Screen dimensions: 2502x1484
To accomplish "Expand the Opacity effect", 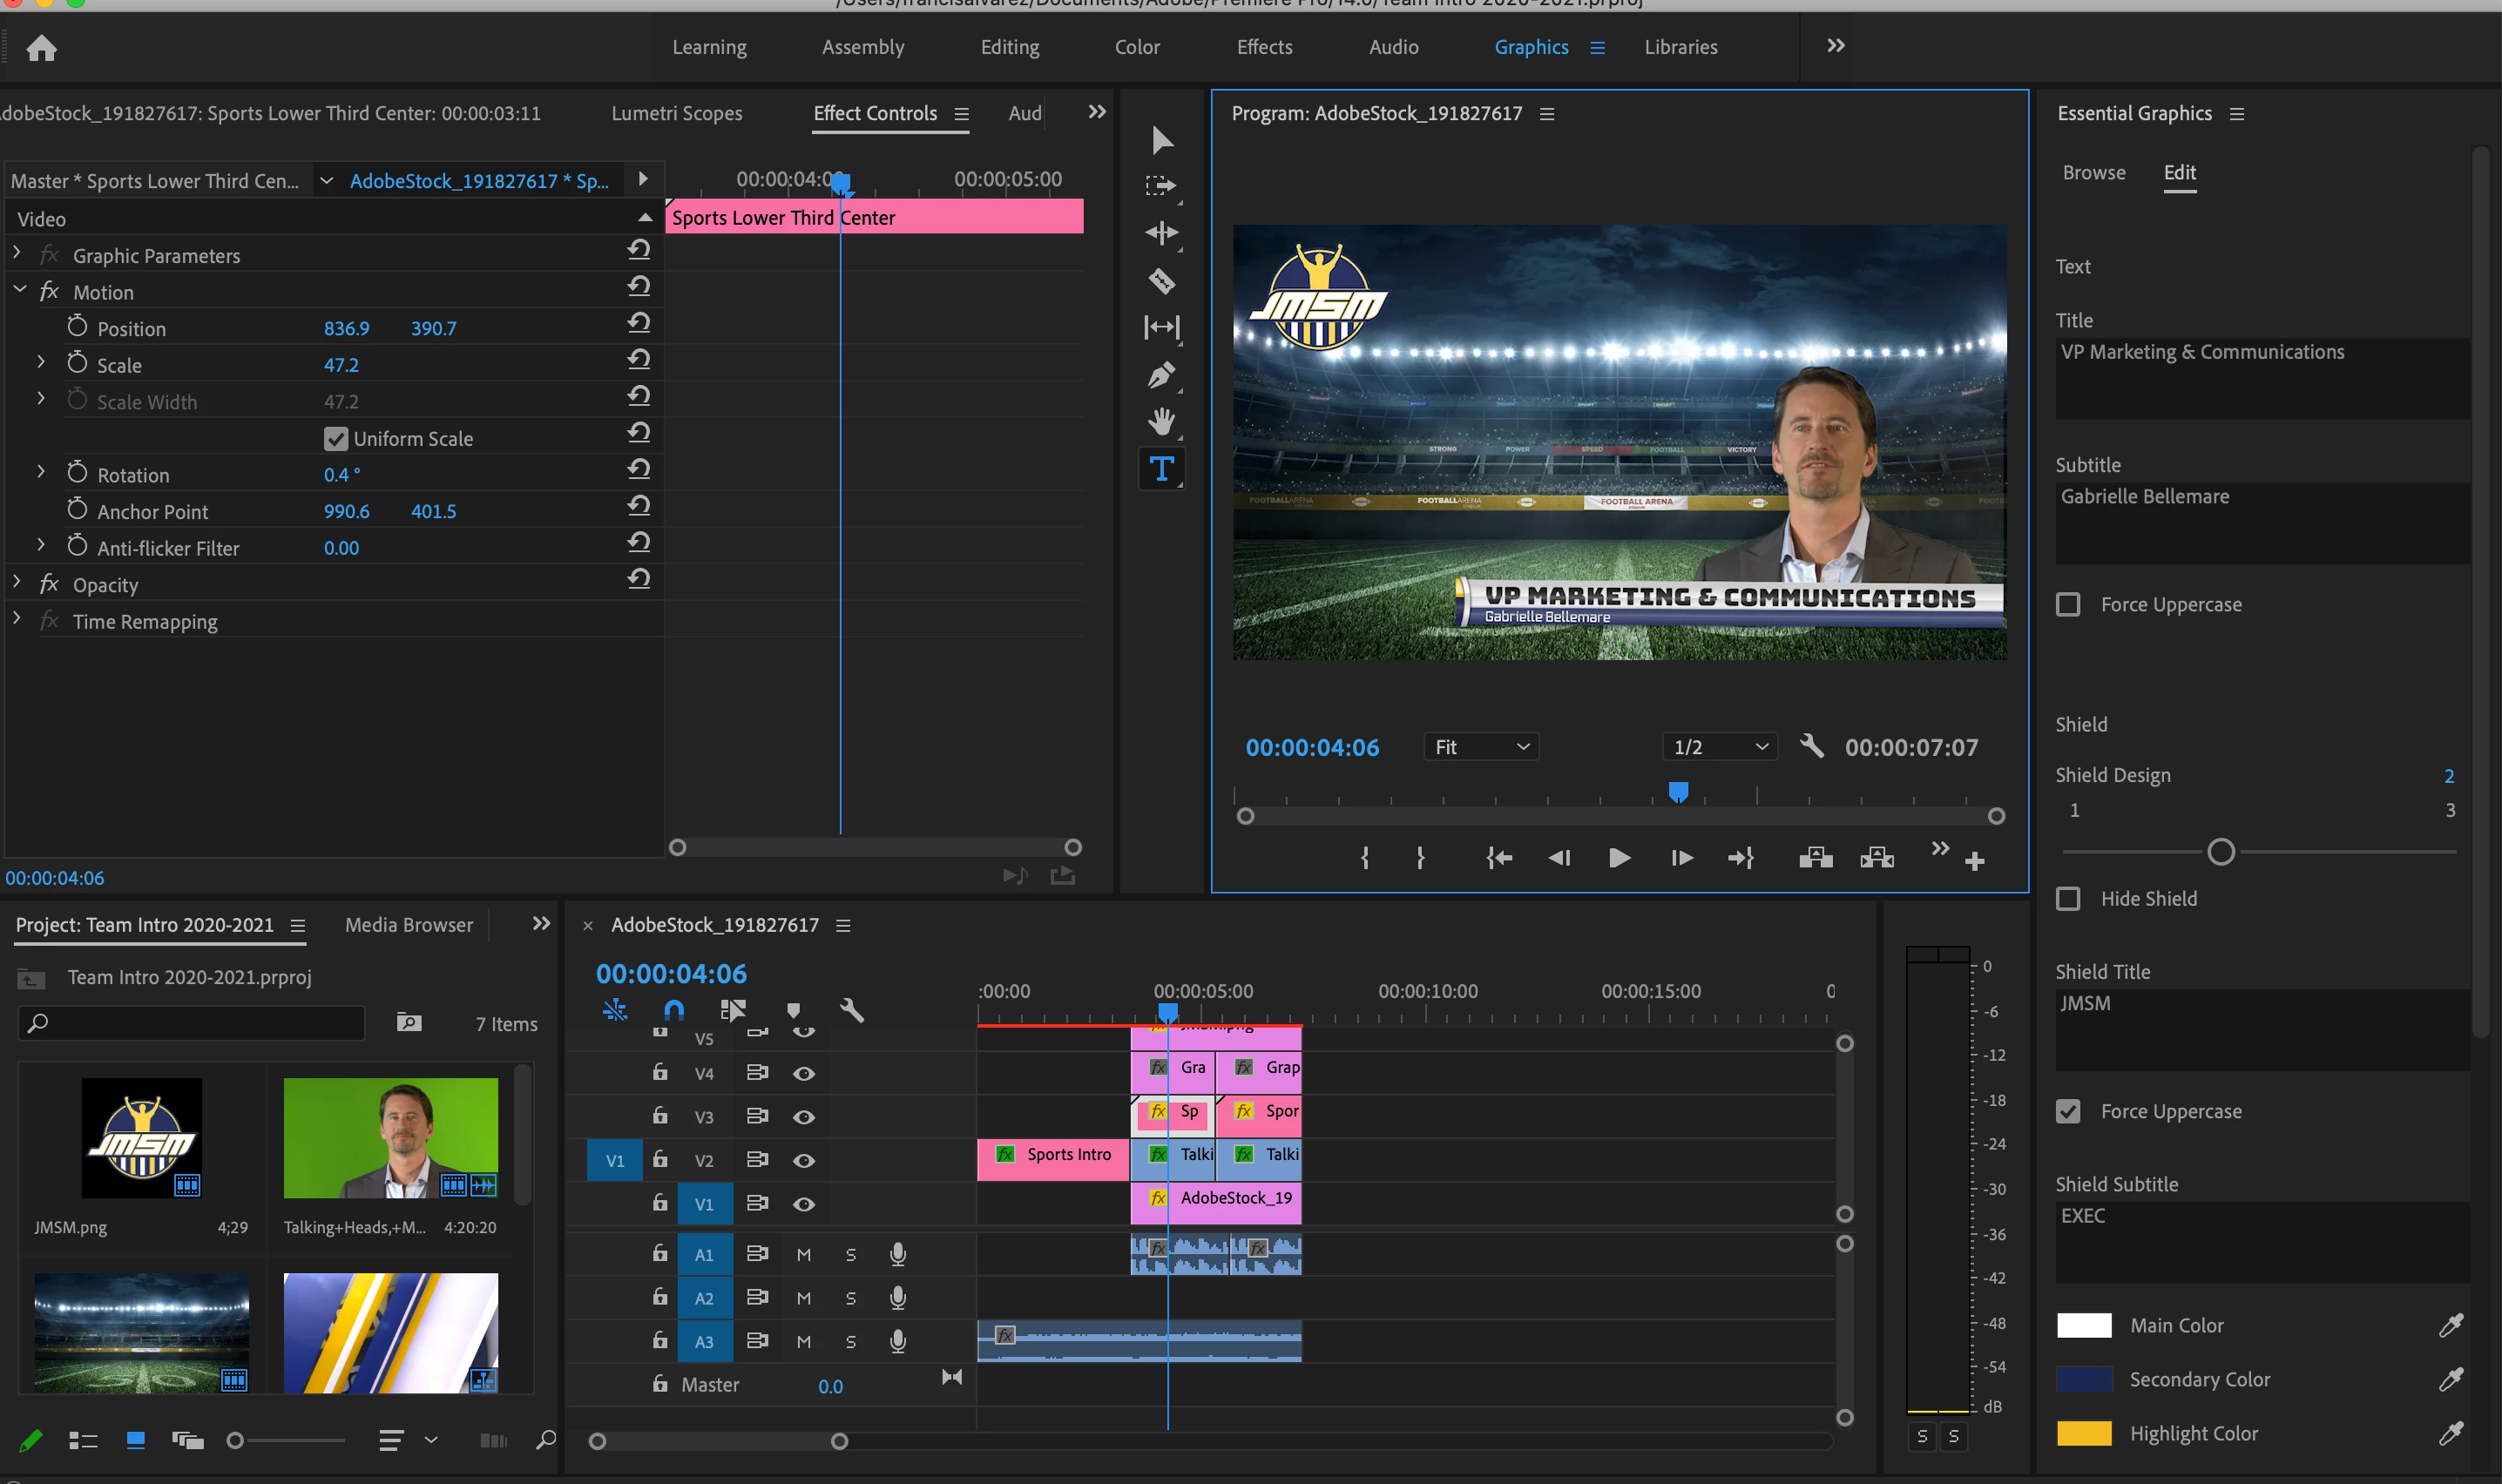I will [x=17, y=583].
